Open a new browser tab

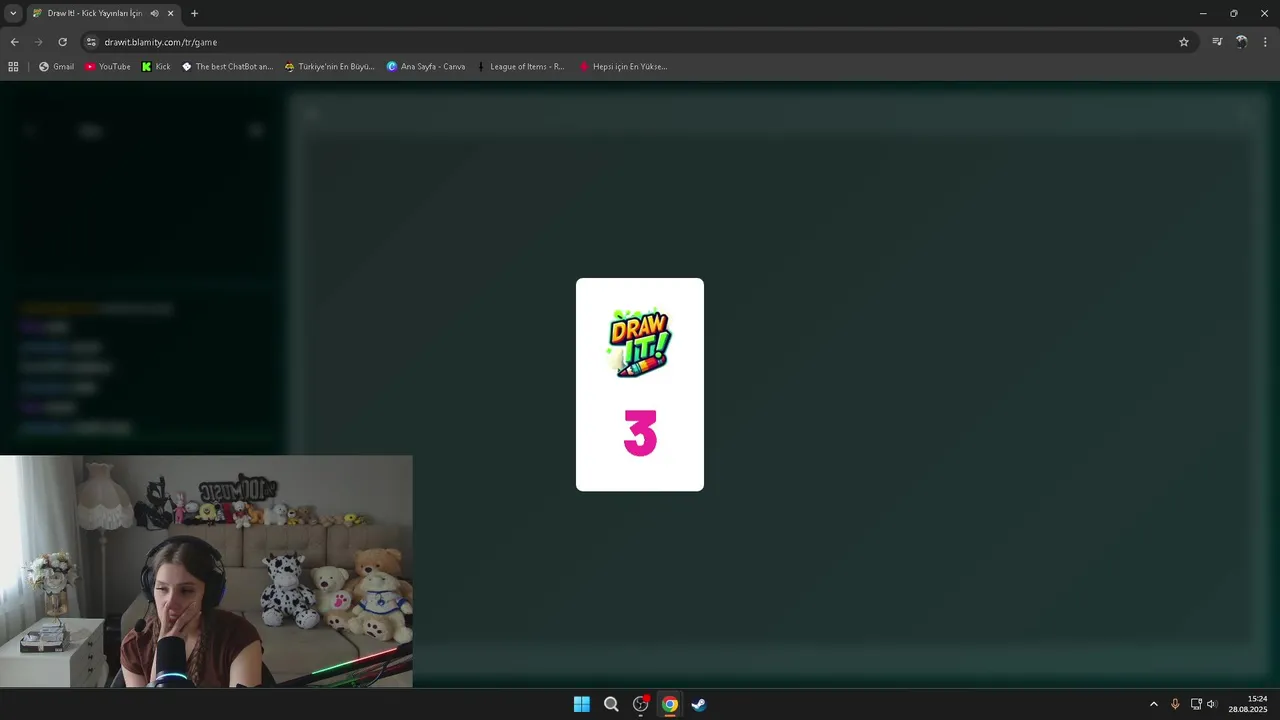(194, 13)
